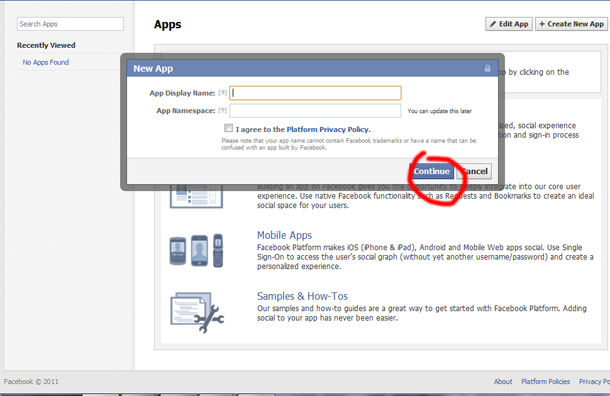
Task: Check the Platform Privacy Policy agreement box
Action: point(228,128)
